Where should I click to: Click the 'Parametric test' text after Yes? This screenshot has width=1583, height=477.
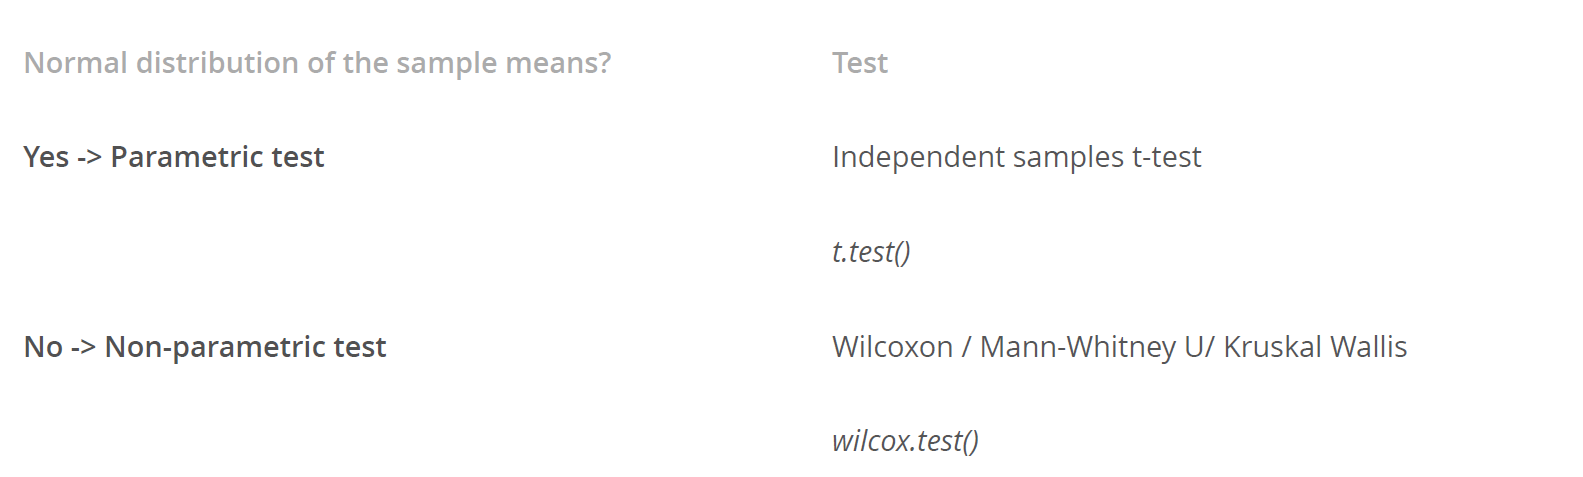pyautogui.click(x=217, y=157)
